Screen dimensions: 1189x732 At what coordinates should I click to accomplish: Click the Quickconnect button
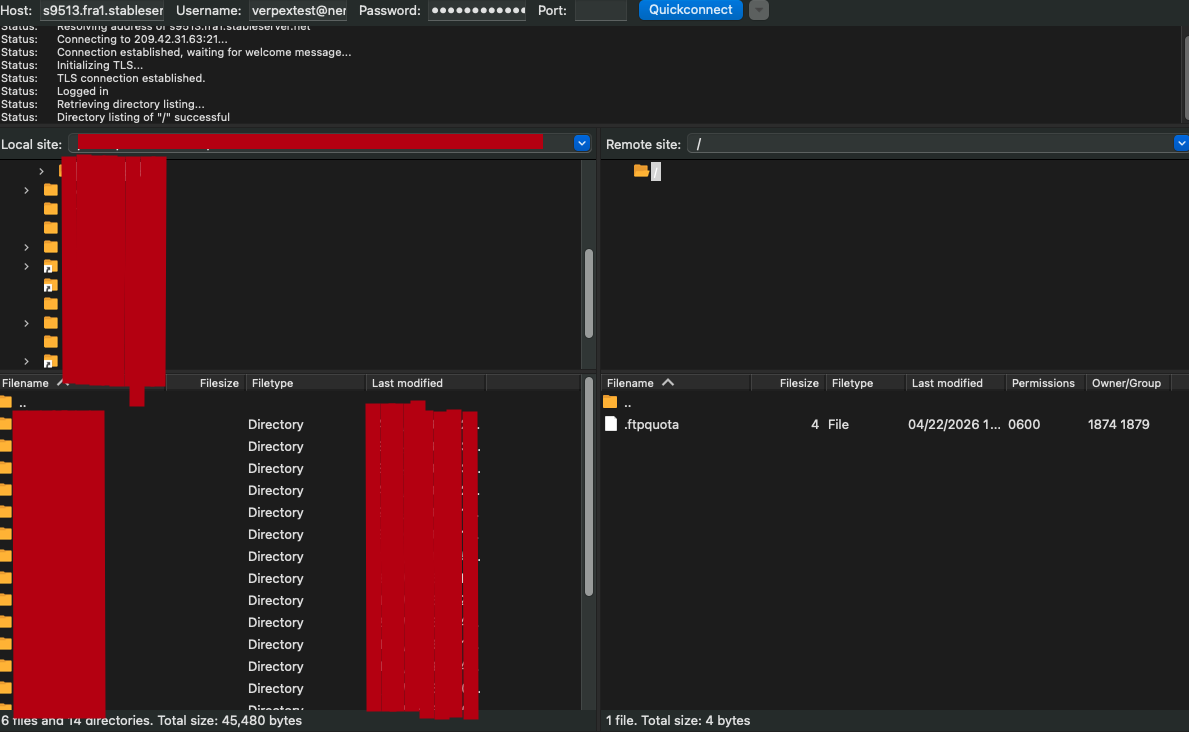(690, 10)
